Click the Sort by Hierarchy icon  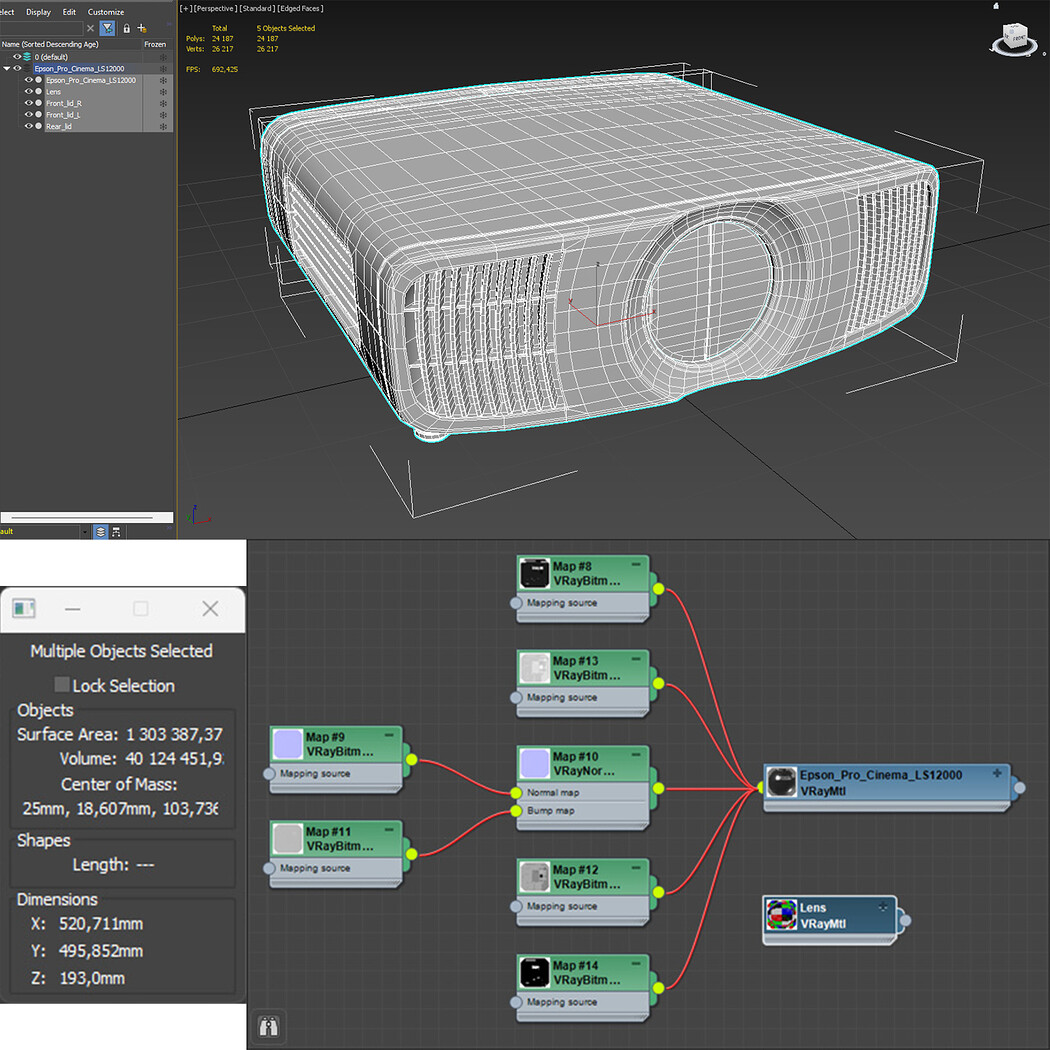point(116,532)
